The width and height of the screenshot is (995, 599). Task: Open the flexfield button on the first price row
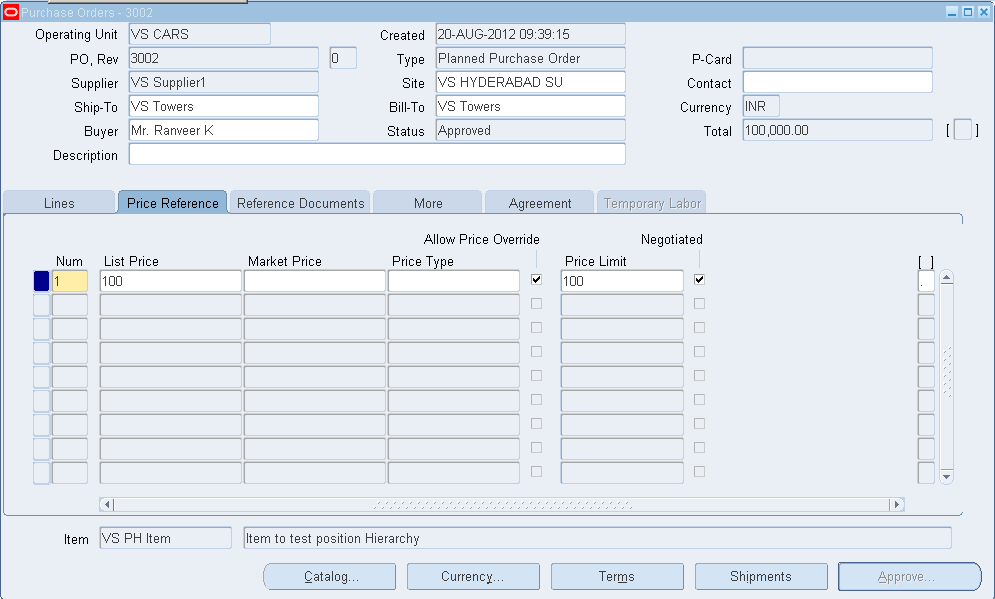click(925, 281)
